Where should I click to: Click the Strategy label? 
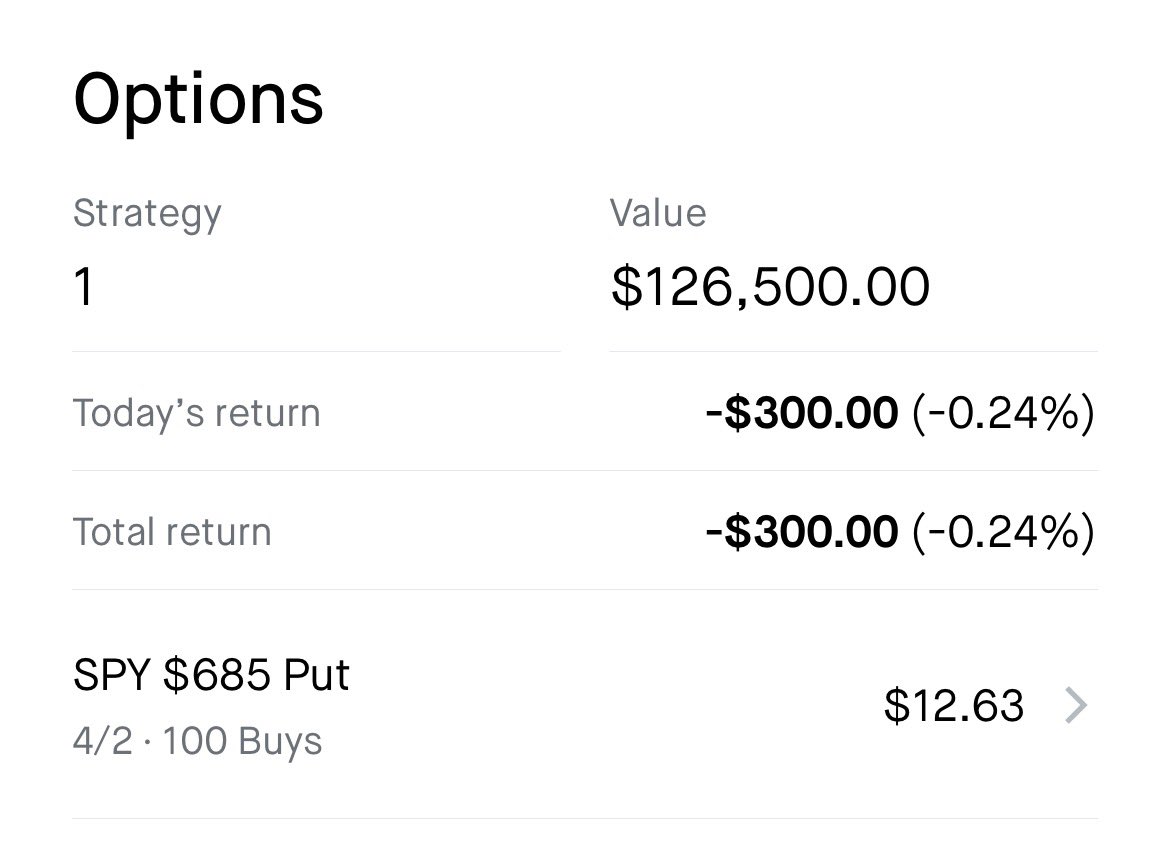146,214
